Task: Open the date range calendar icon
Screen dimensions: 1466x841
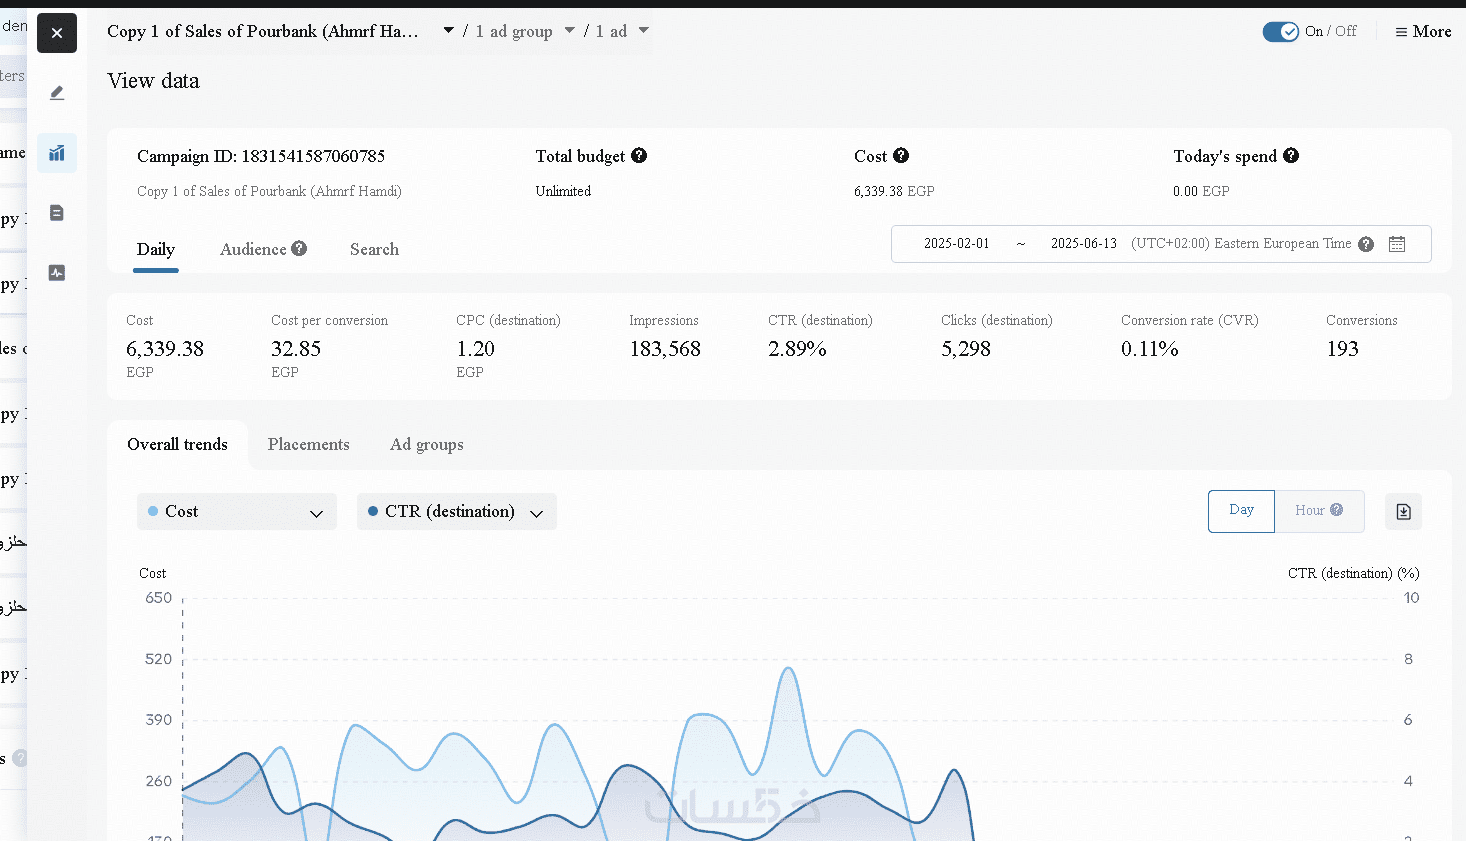Action: (1397, 244)
